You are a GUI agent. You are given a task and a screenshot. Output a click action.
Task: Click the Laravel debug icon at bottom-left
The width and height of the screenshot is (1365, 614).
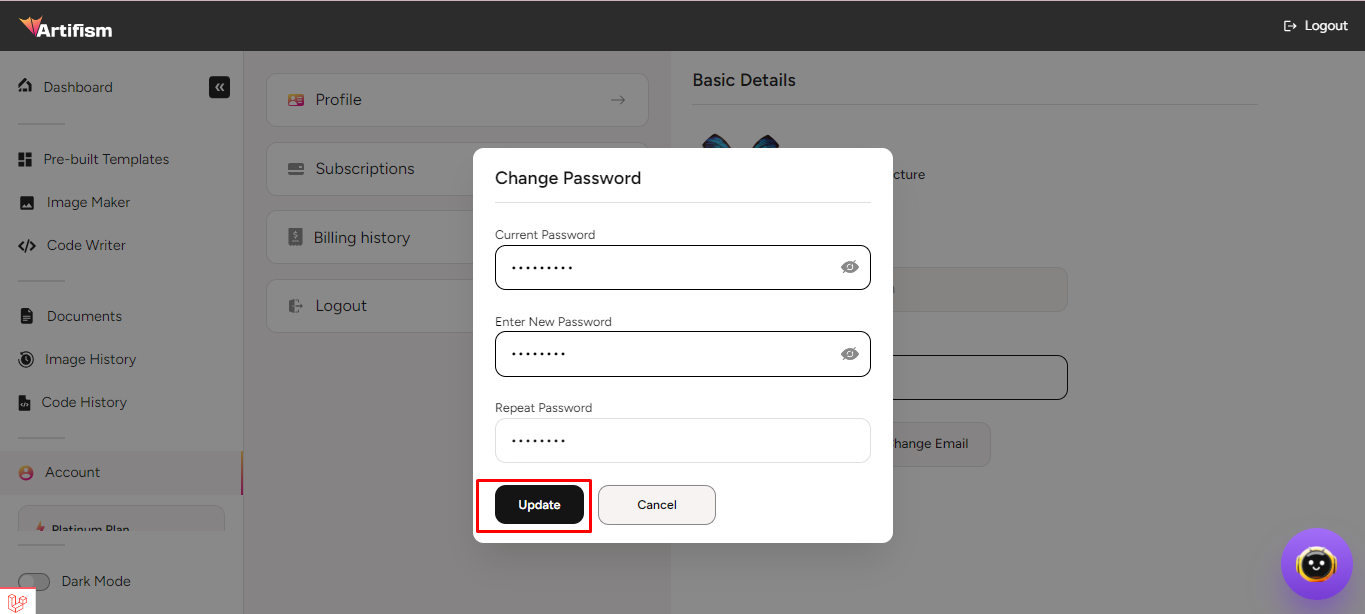click(17, 602)
